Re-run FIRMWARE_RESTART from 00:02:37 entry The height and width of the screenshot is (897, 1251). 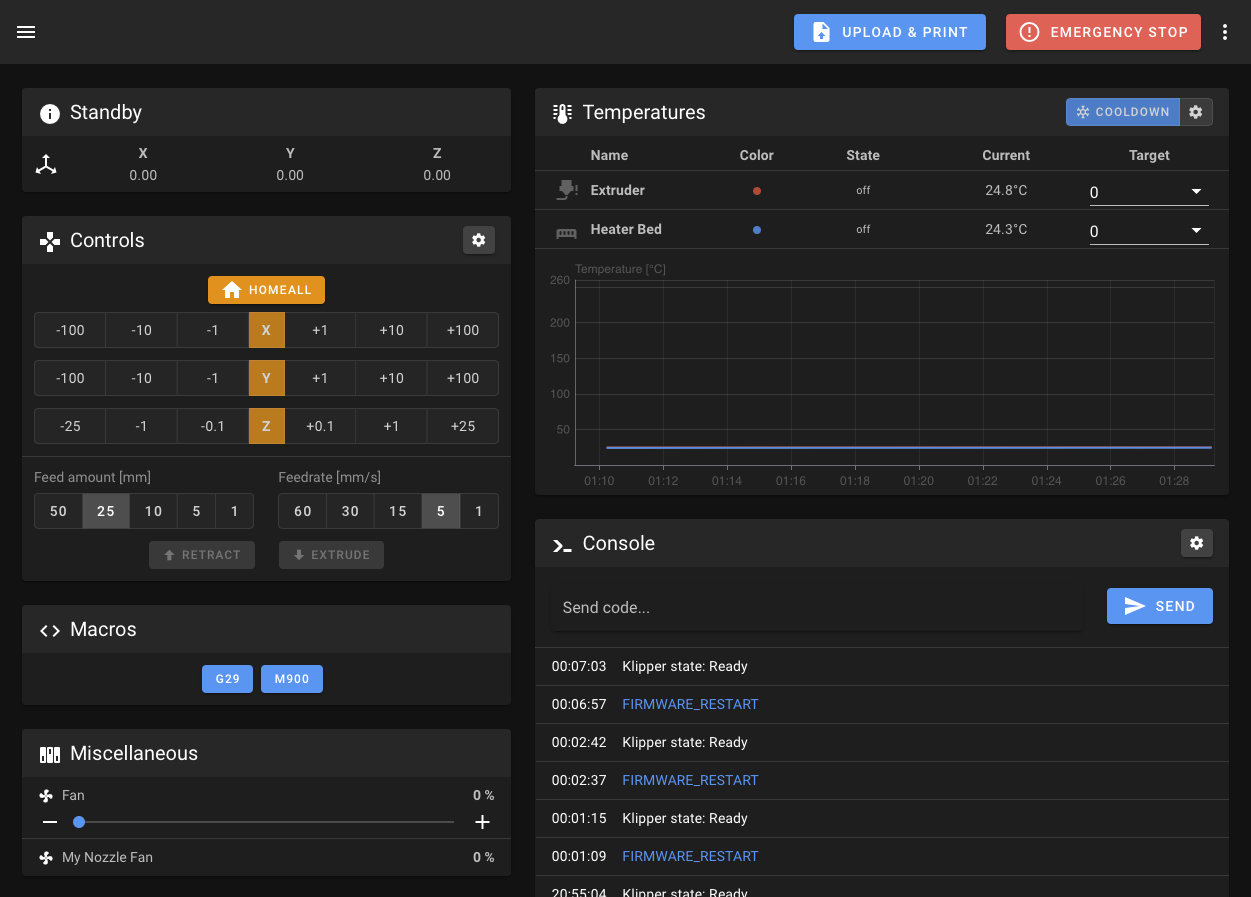tap(690, 780)
